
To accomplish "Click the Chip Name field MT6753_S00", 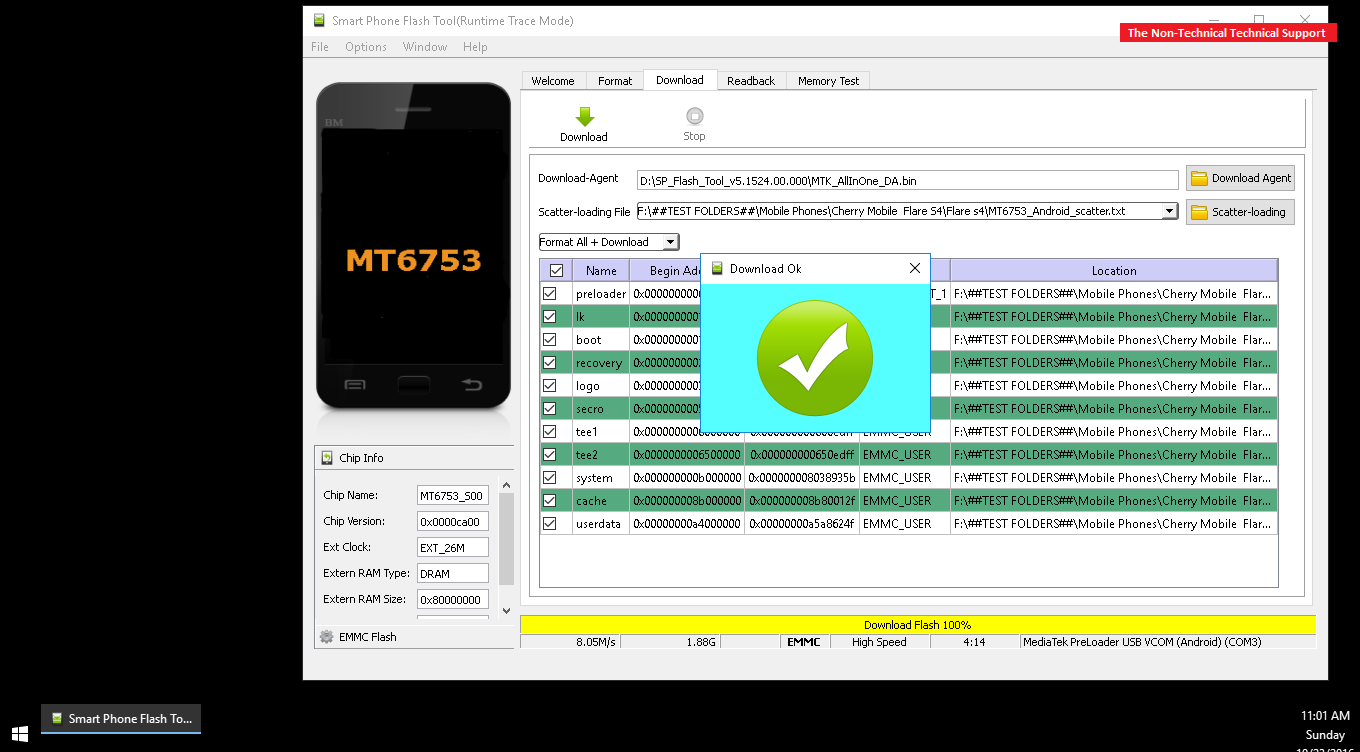I will (452, 496).
